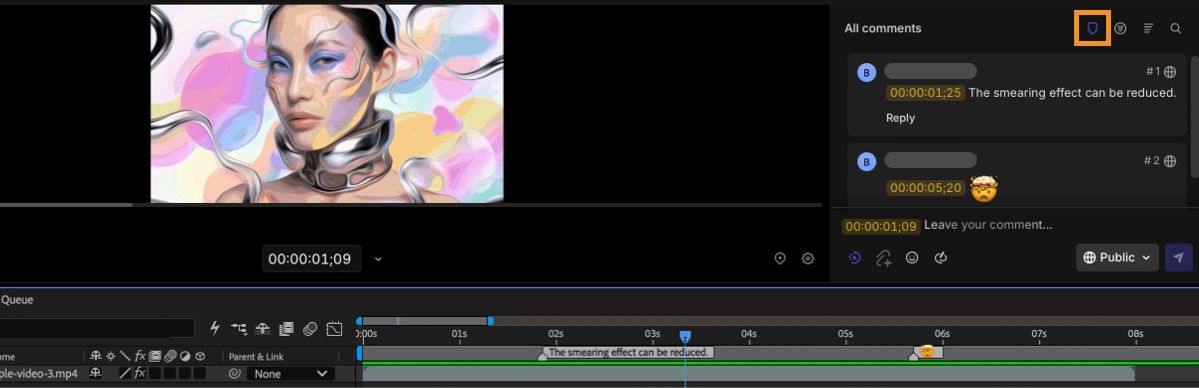
Task: Expand the chevron next to viewer timecode
Action: 378,259
